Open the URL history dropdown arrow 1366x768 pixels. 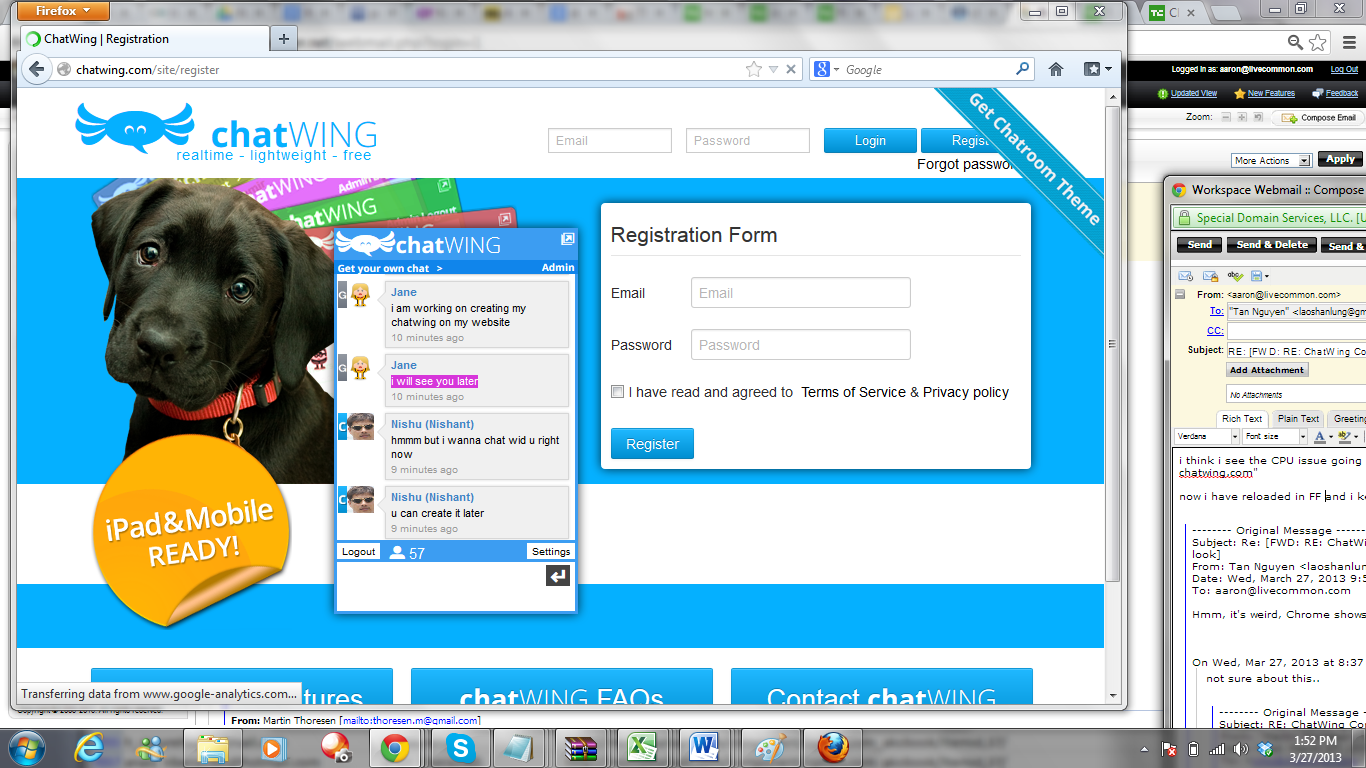773,70
